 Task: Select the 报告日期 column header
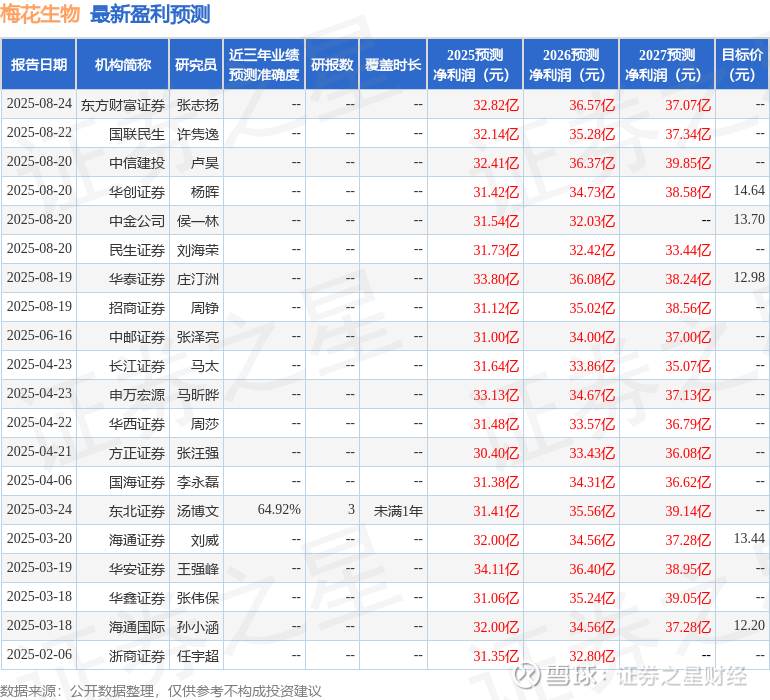[x=39, y=64]
